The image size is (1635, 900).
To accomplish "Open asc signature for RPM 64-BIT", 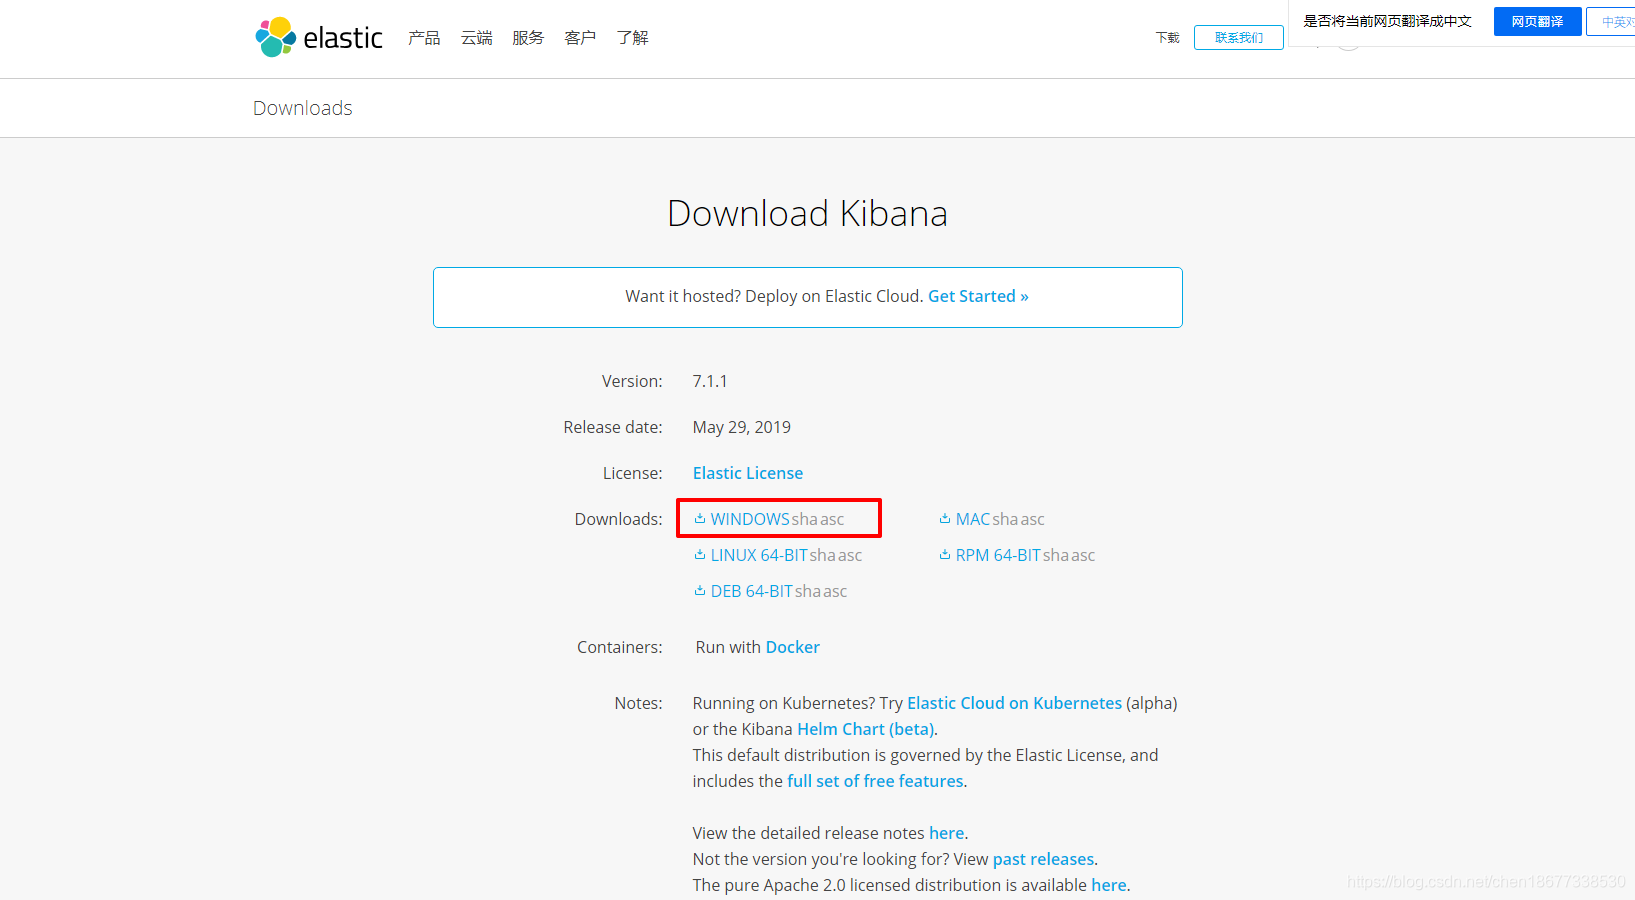I will 1083,555.
